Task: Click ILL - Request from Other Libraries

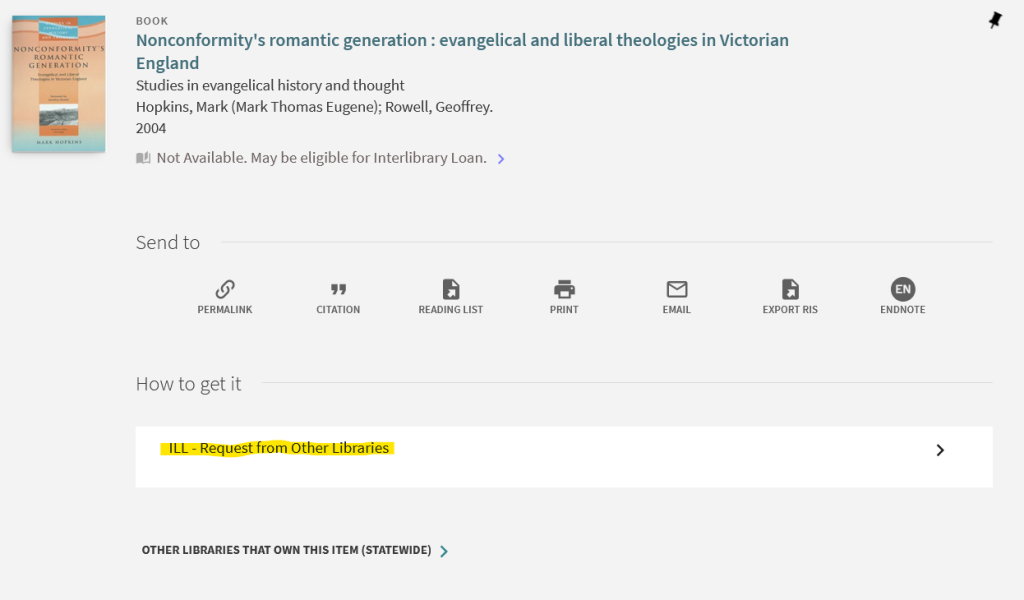Action: 278,448
